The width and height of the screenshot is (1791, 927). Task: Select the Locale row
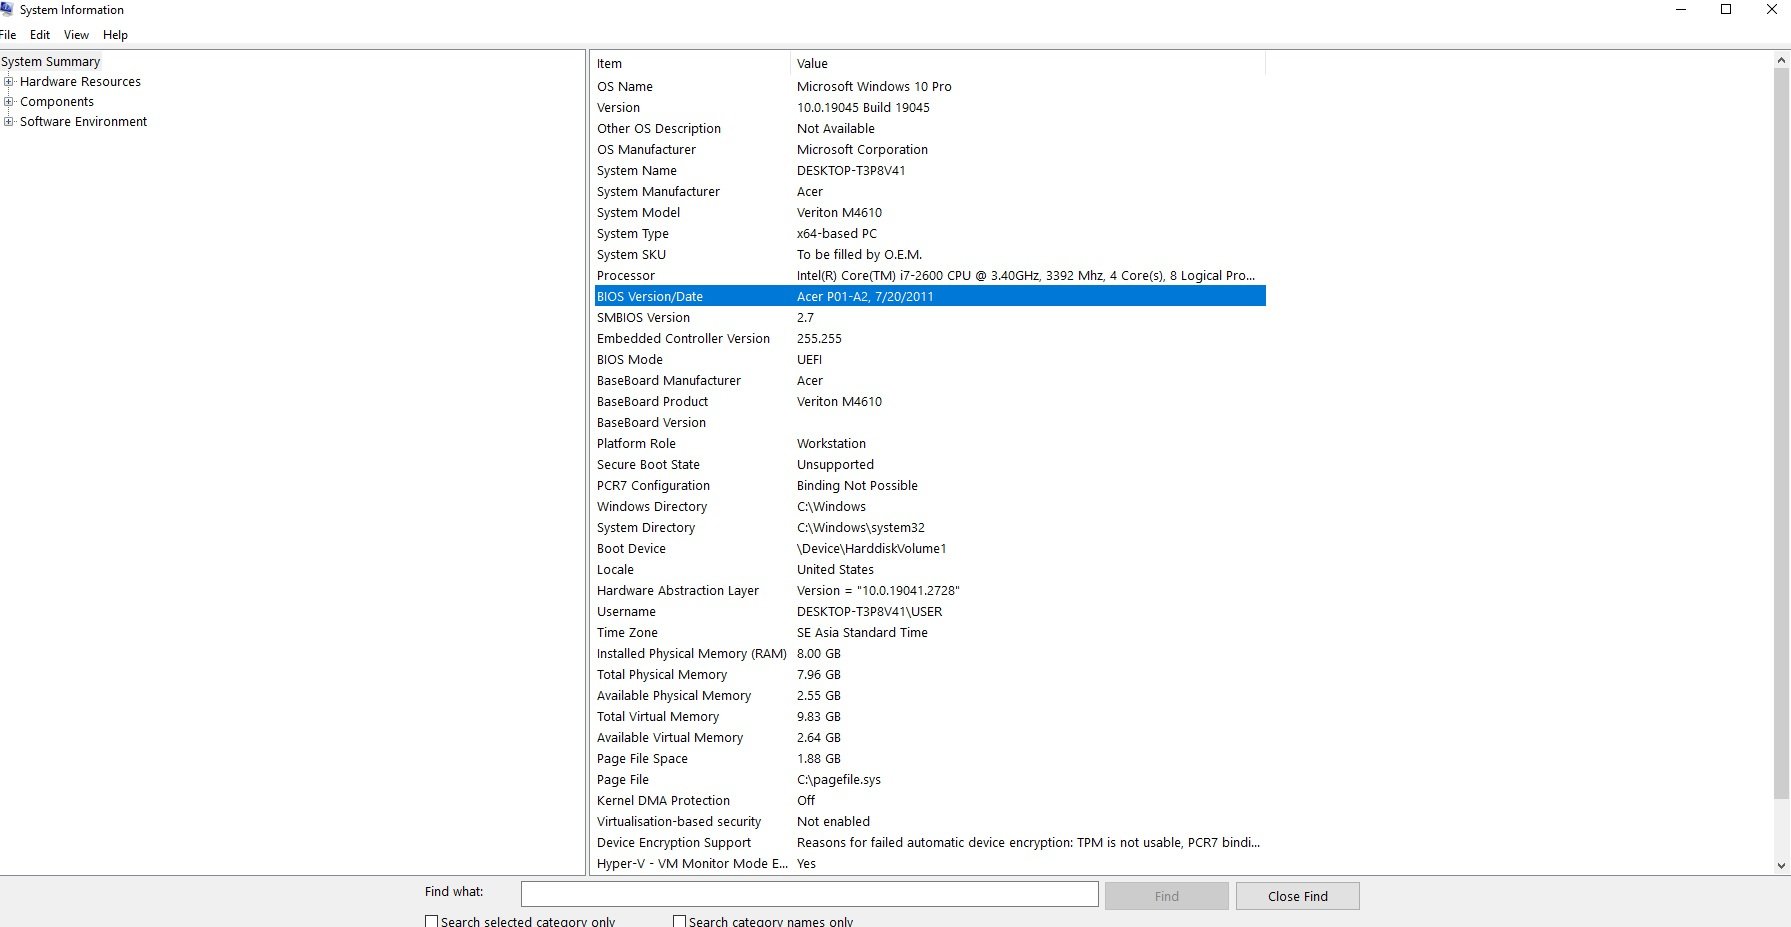click(930, 570)
